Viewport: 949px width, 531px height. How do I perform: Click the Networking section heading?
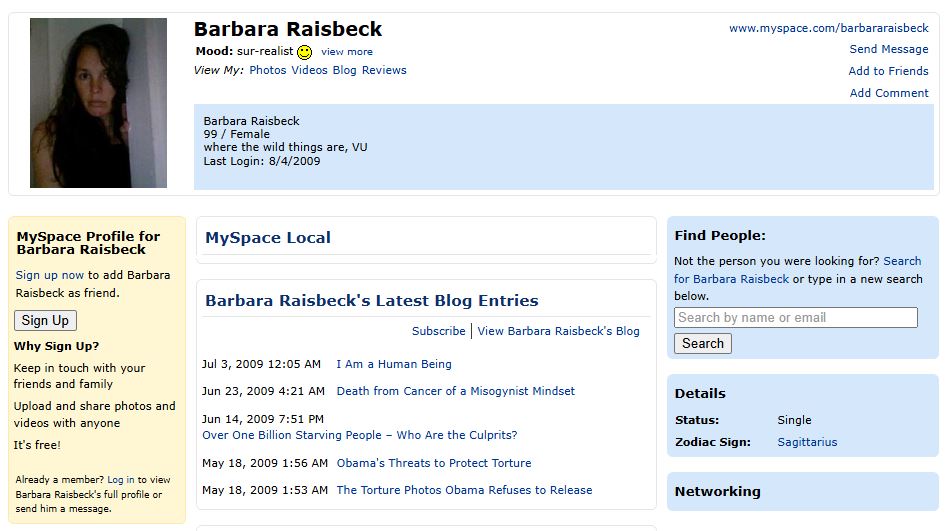(x=717, y=492)
